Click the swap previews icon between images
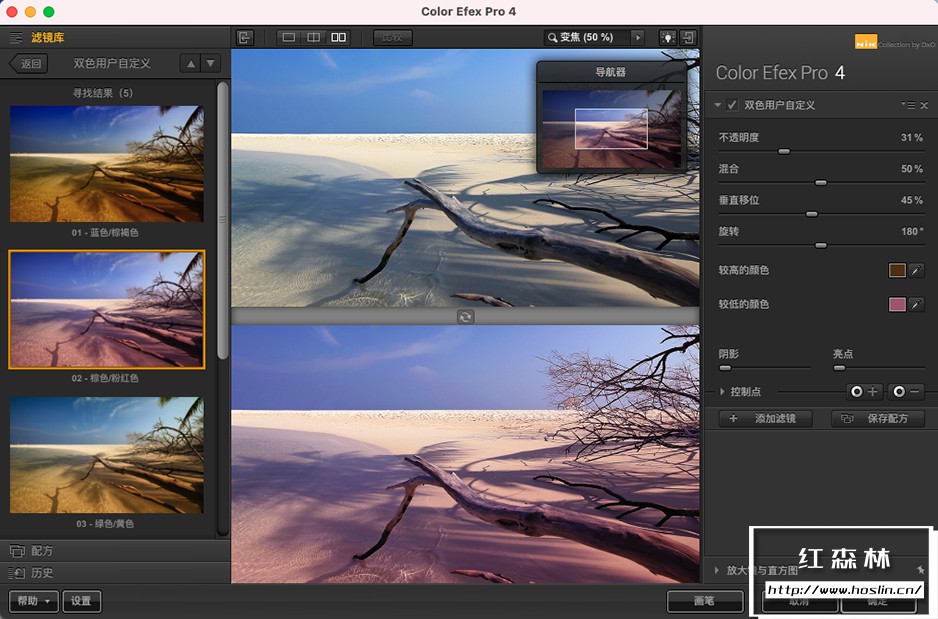938x619 pixels. [465, 316]
